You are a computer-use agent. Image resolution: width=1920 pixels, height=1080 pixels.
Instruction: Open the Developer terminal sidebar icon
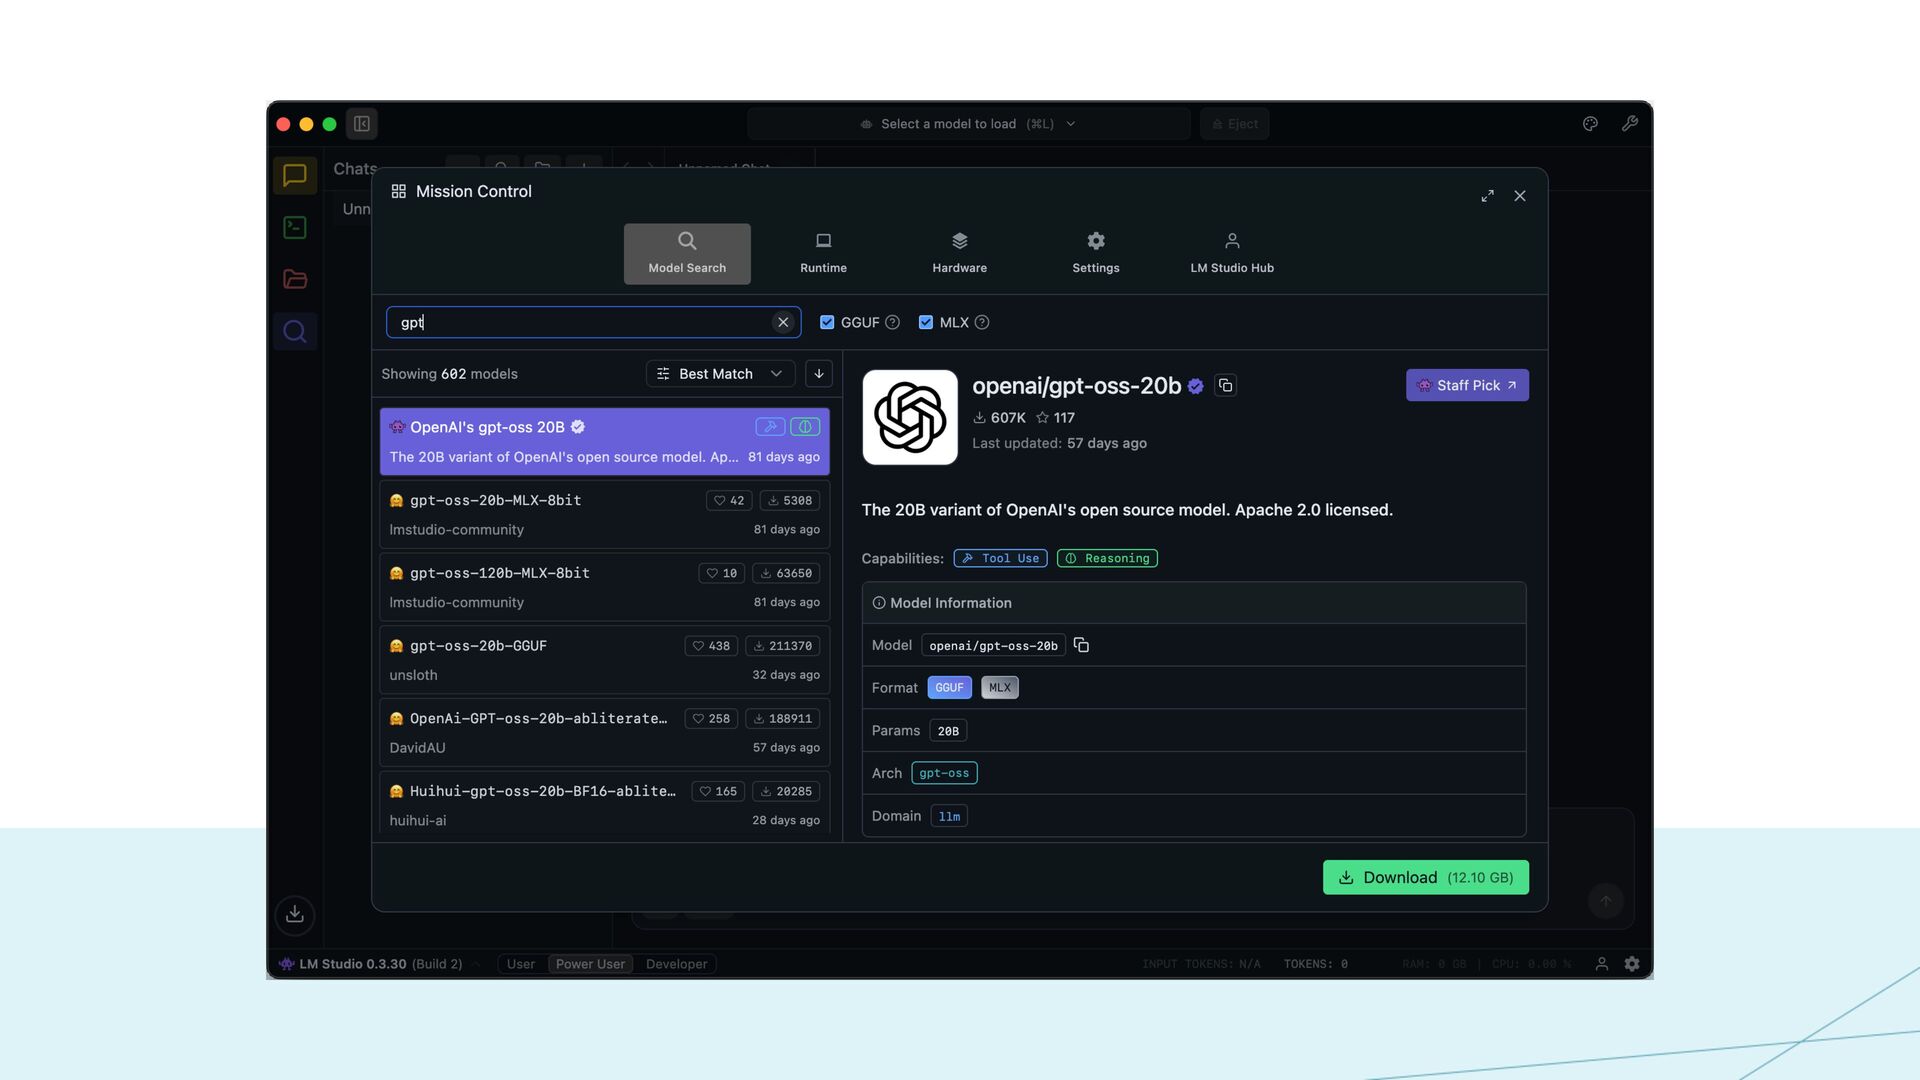(295, 228)
